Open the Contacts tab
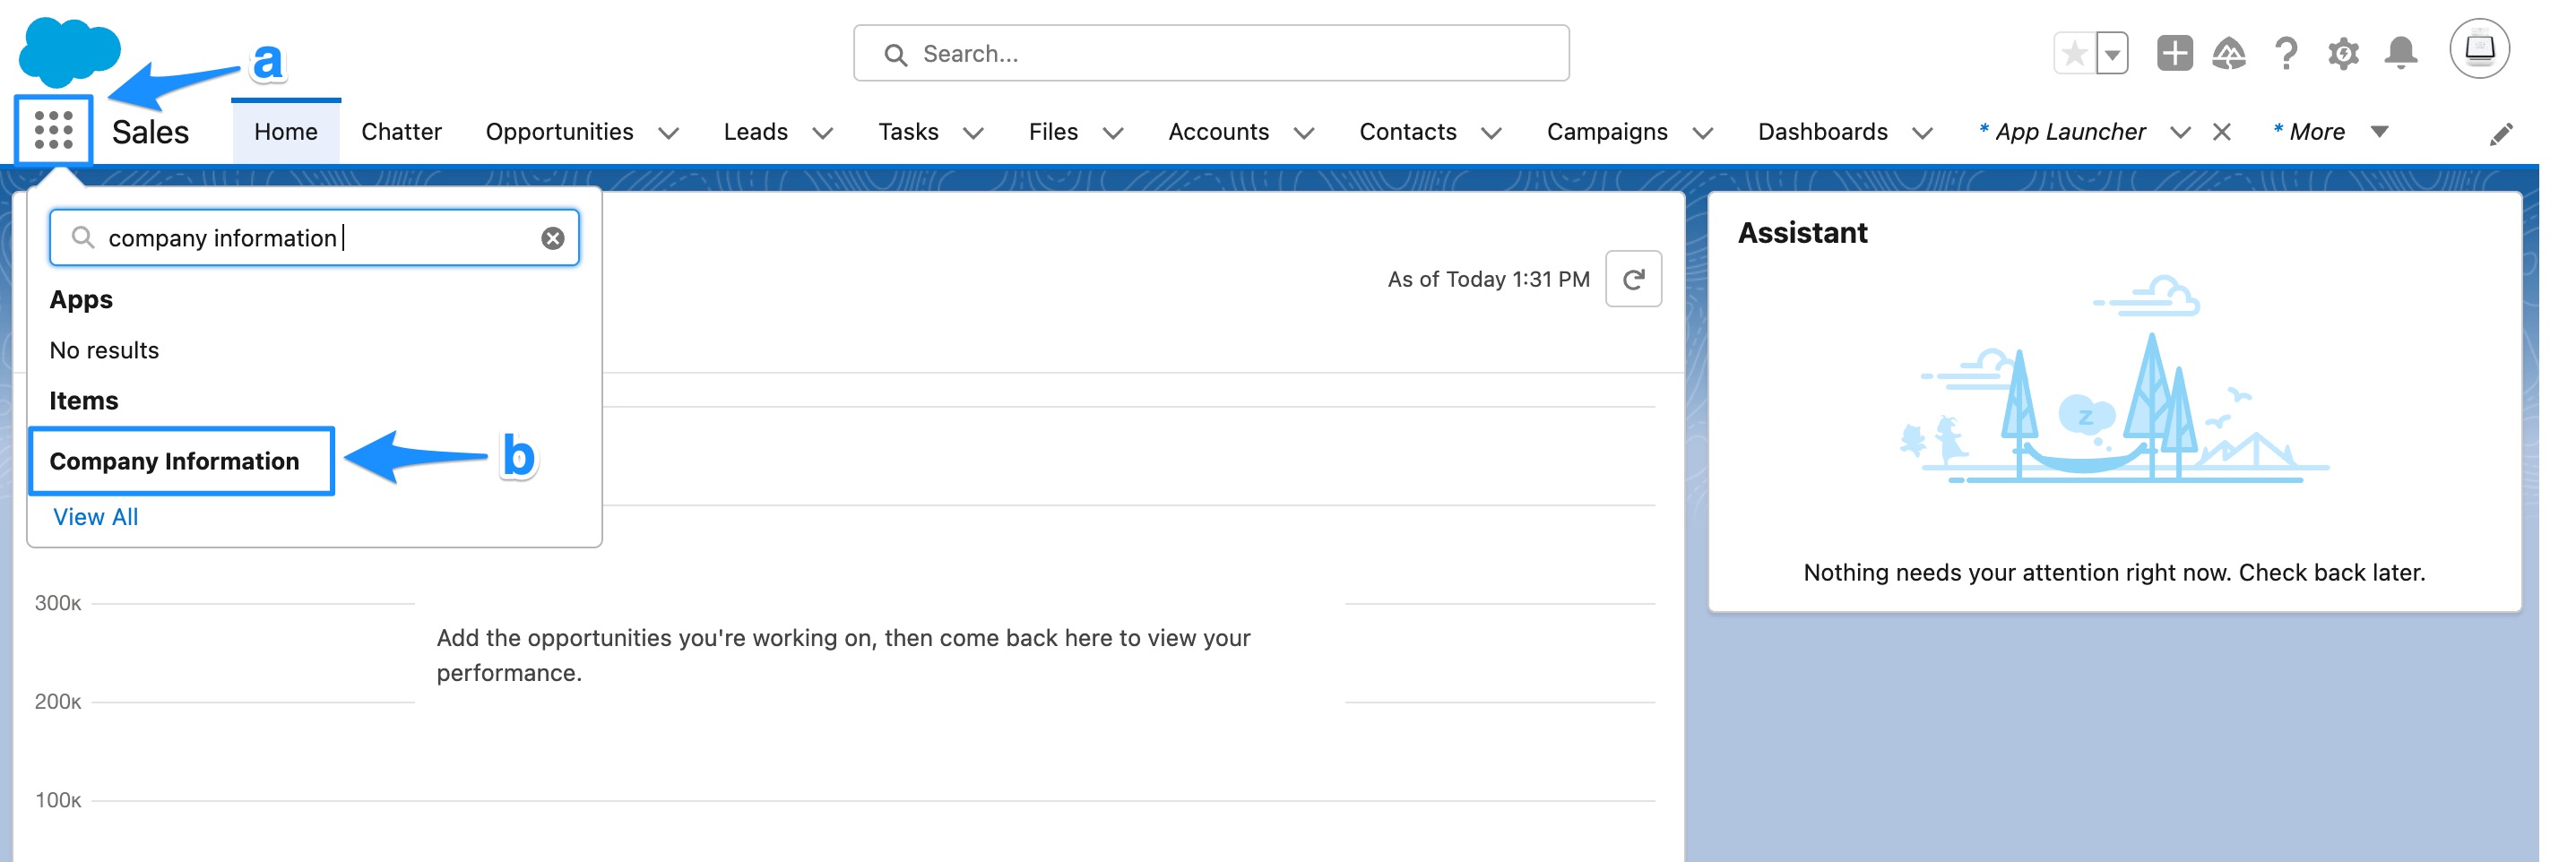This screenshot has width=2576, height=862. pyautogui.click(x=1407, y=132)
